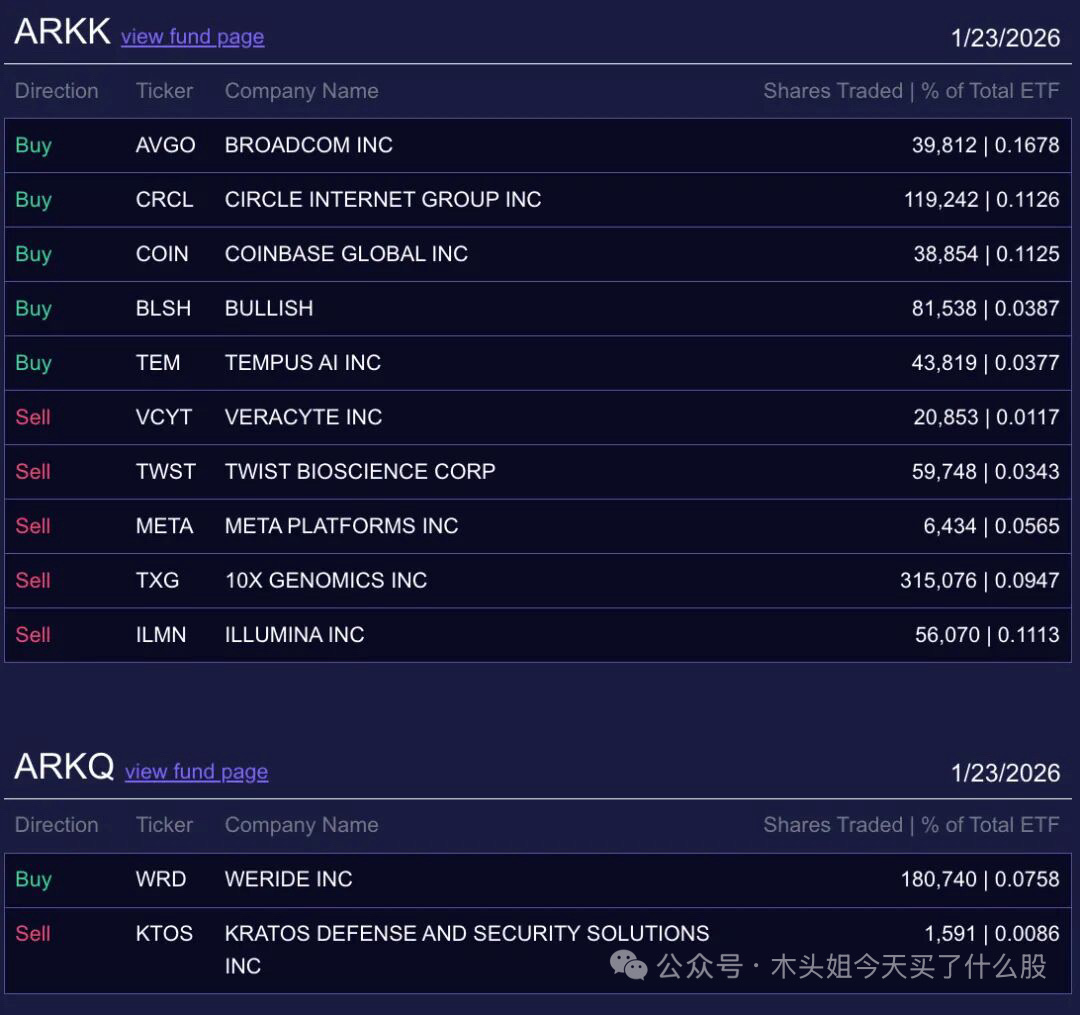Click the value 56,070 | 0.1113
Viewport: 1080px width, 1015px height.
(988, 635)
